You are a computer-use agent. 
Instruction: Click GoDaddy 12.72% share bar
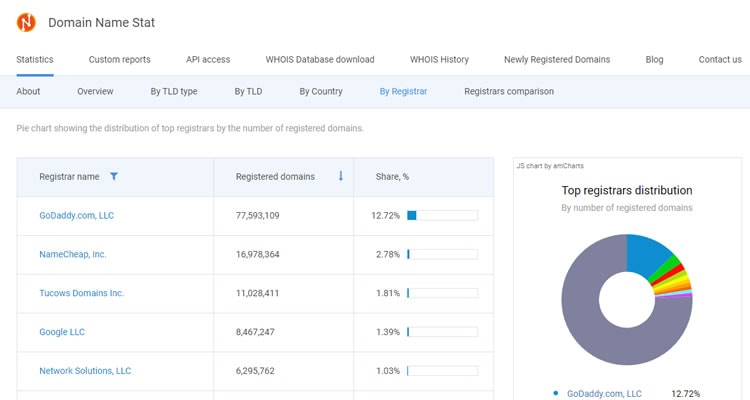442,215
